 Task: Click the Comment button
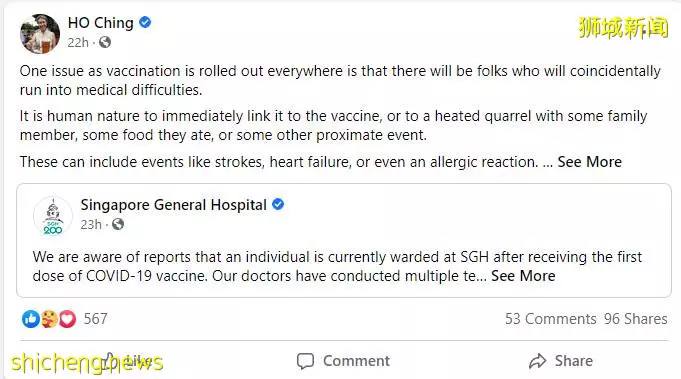pos(343,361)
